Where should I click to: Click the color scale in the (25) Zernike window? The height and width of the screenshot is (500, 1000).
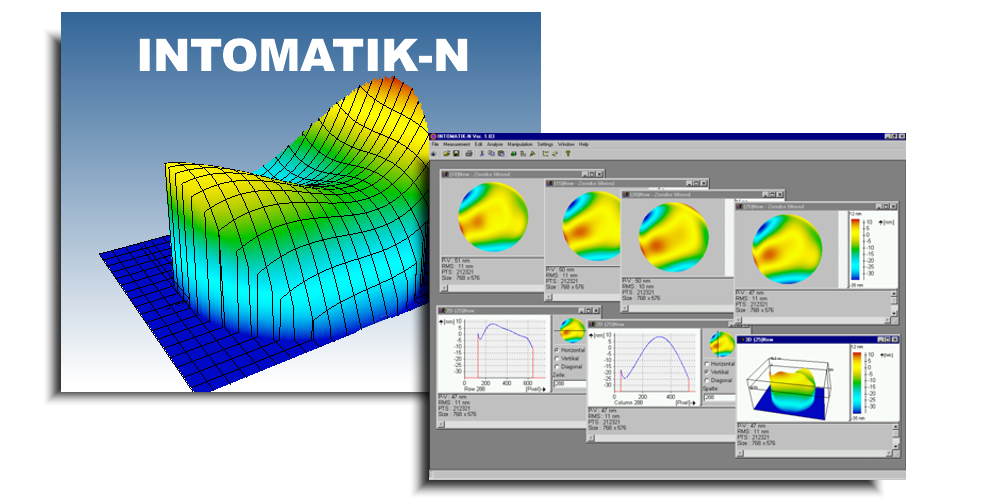tap(855, 249)
